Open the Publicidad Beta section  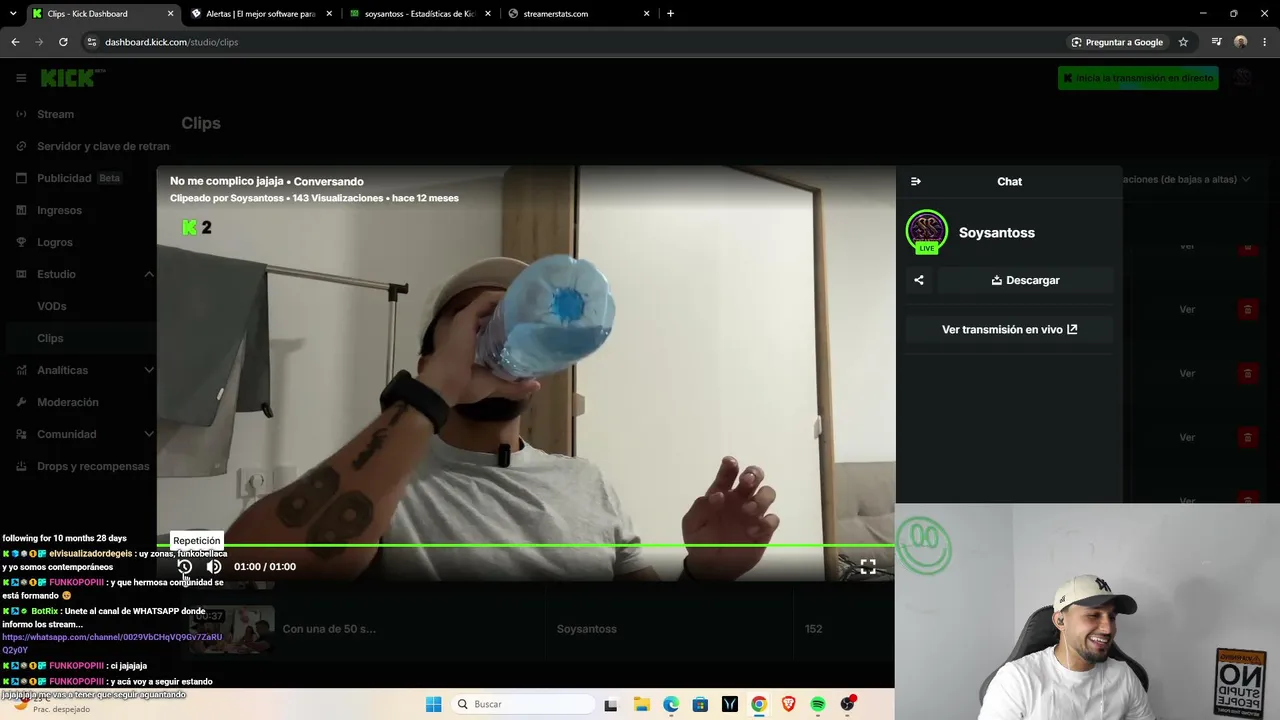[x=78, y=178]
